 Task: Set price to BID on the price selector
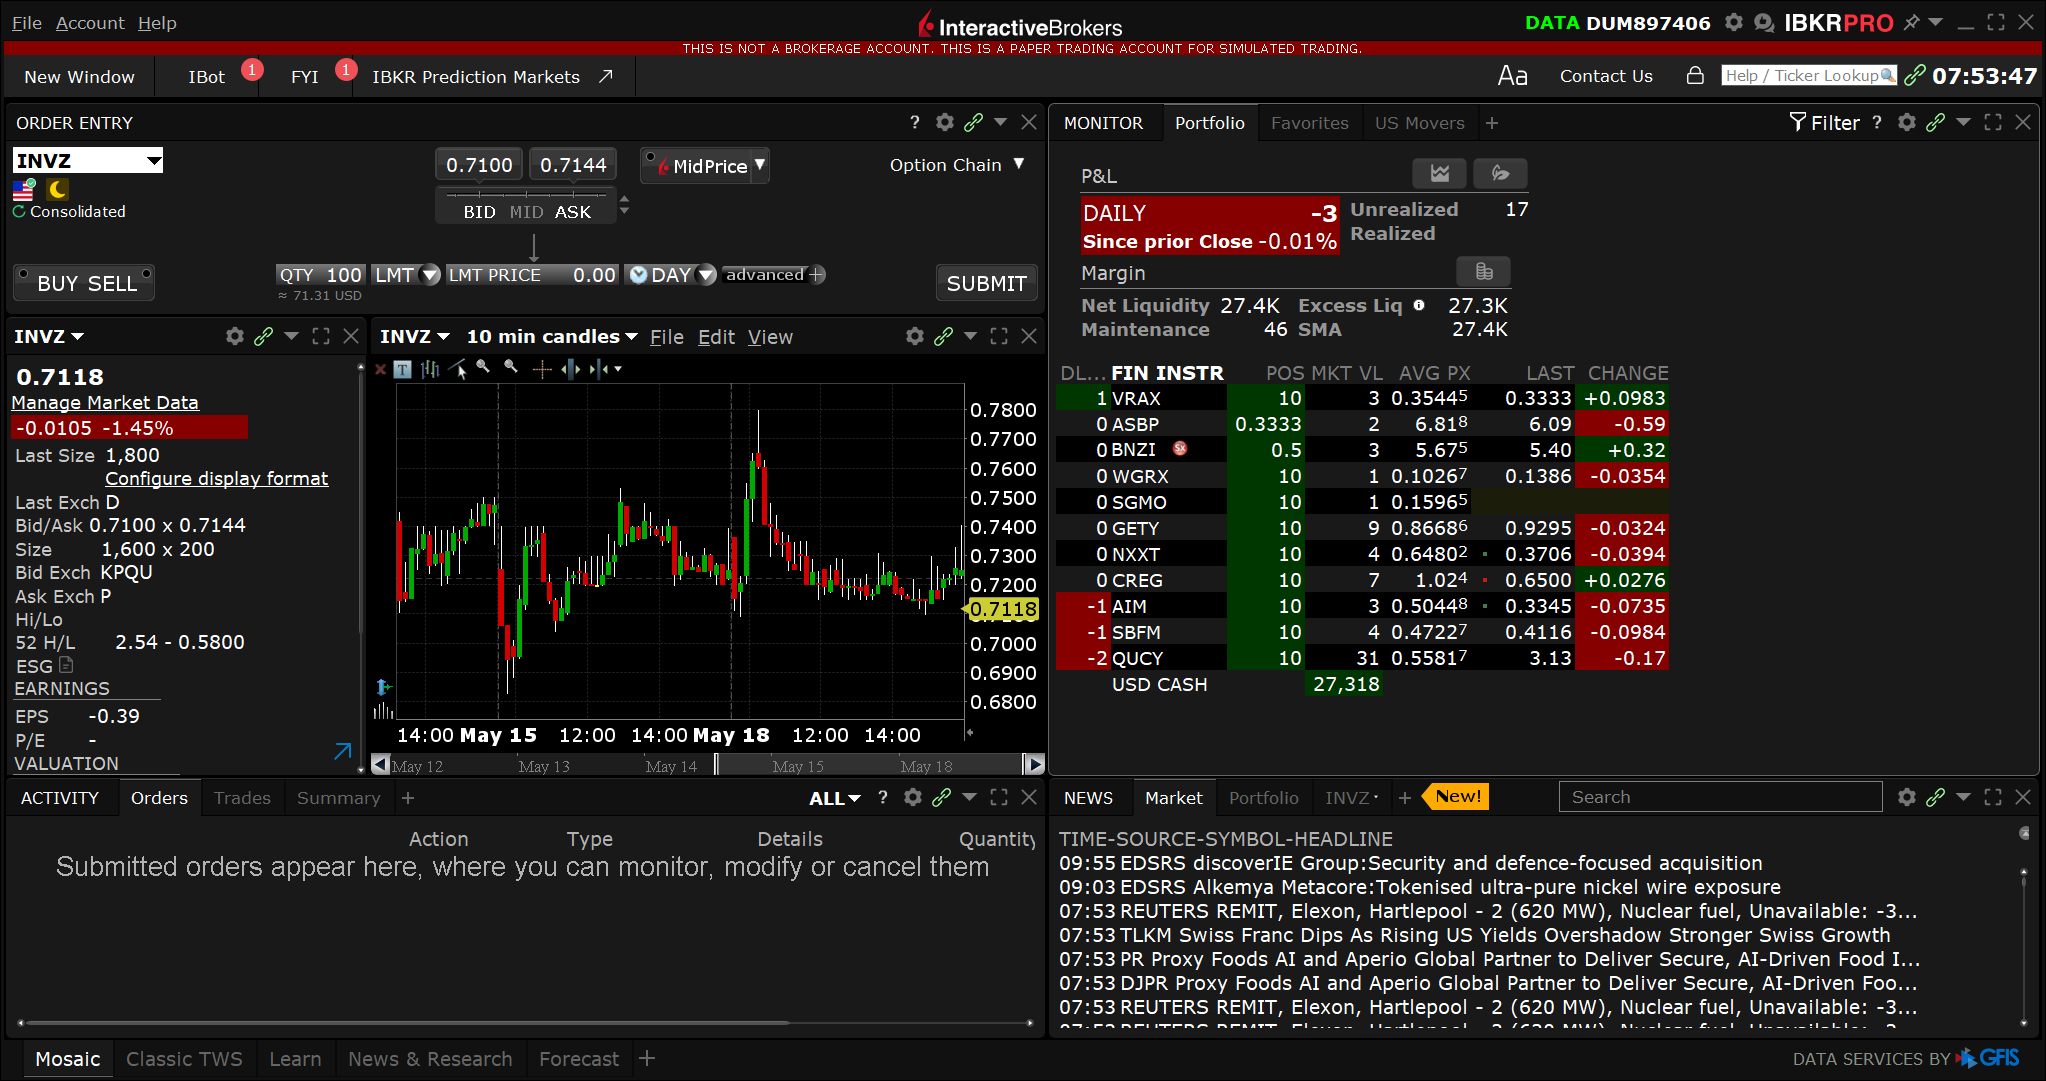pos(479,211)
